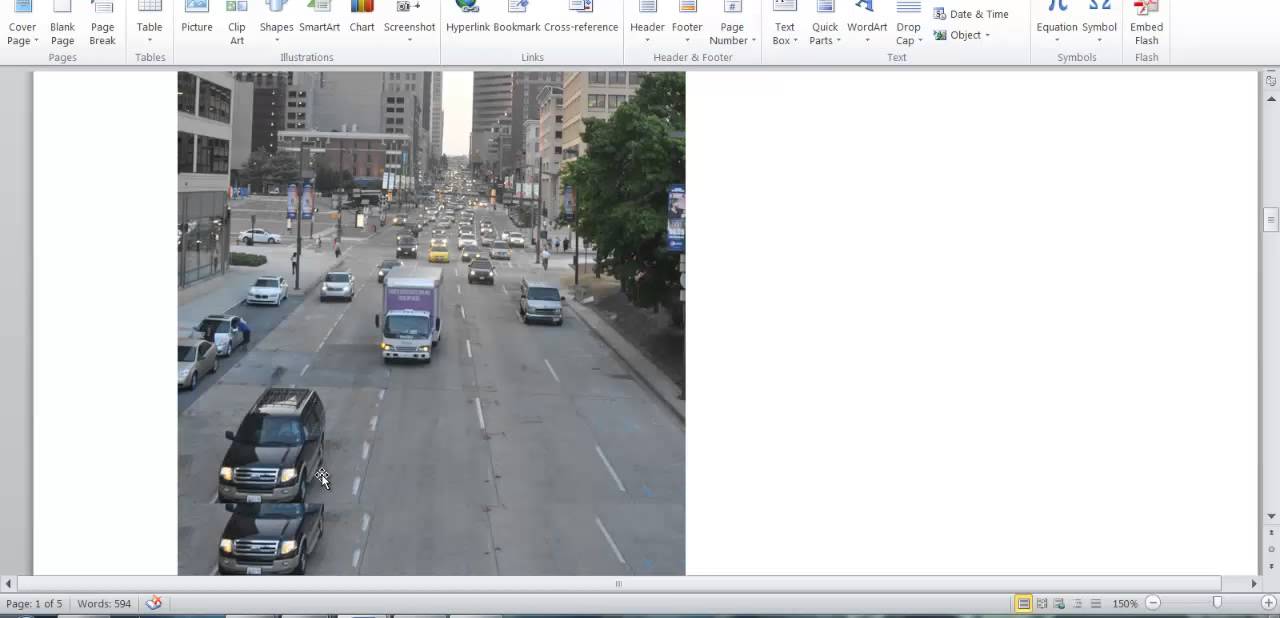Image resolution: width=1280 pixels, height=618 pixels.
Task: Open Select Browse Object button
Action: point(1271,549)
